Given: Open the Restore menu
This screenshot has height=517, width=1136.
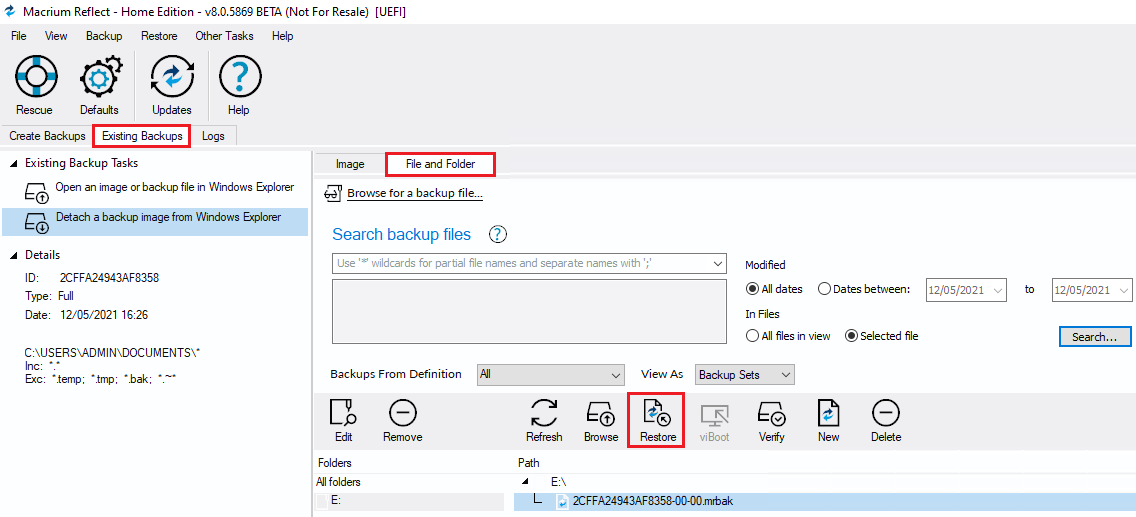Looking at the screenshot, I should pyautogui.click(x=159, y=35).
